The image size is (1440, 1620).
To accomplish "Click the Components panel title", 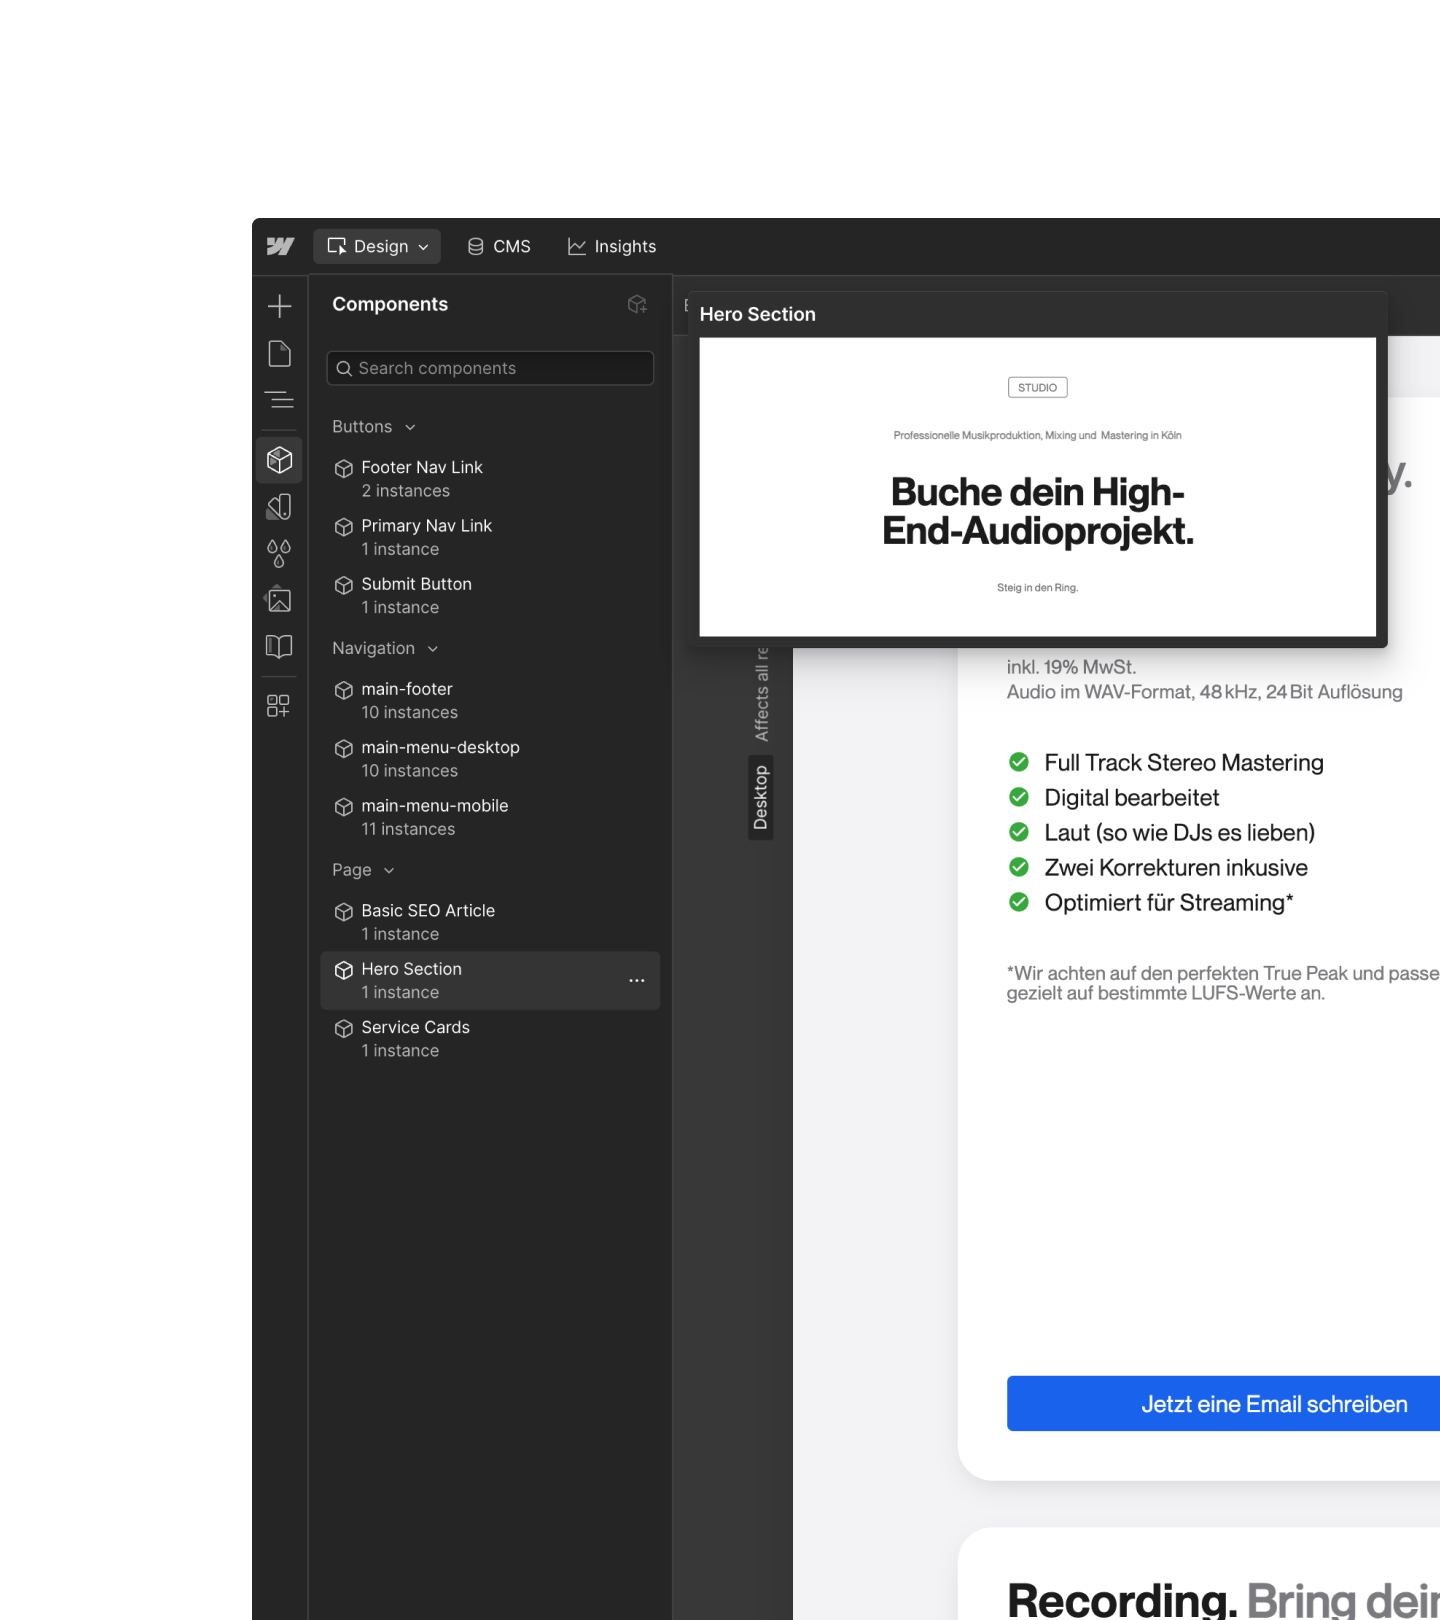I will pyautogui.click(x=390, y=304).
